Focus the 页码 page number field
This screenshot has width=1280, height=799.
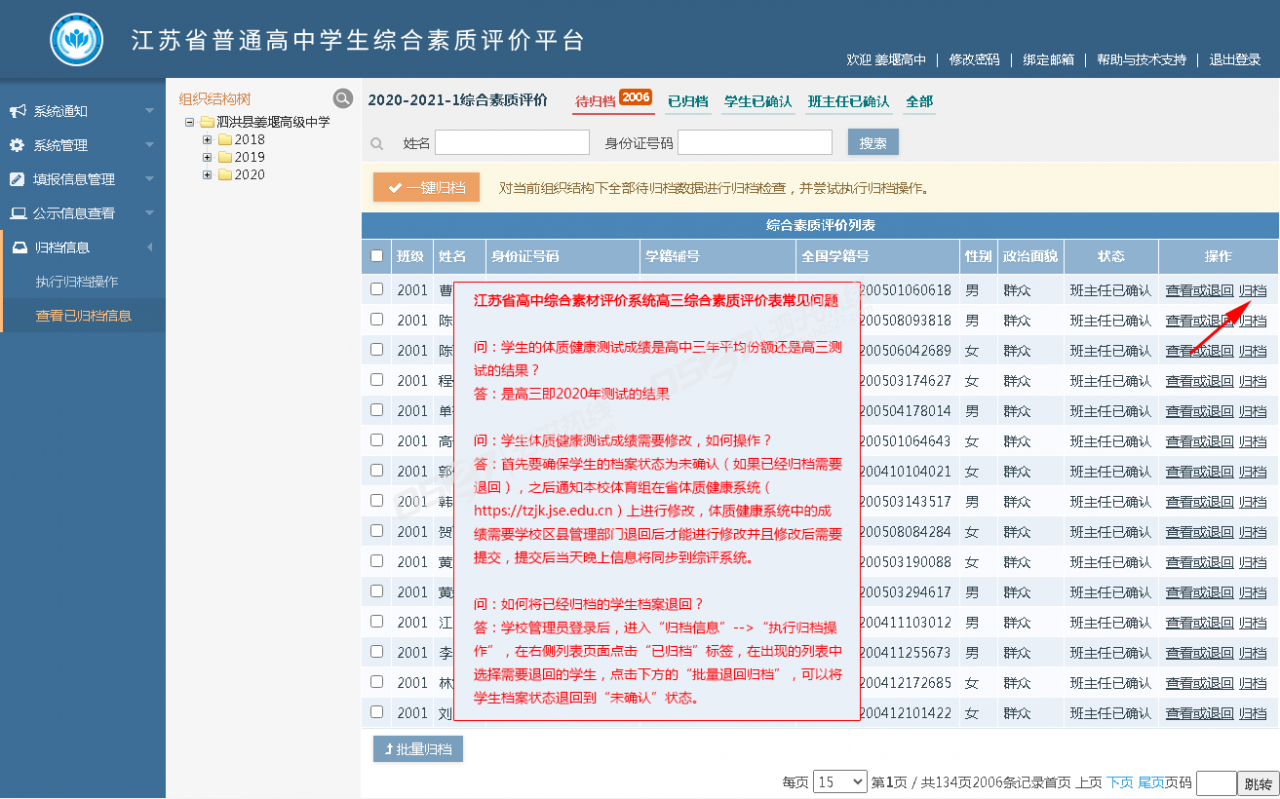(1216, 783)
